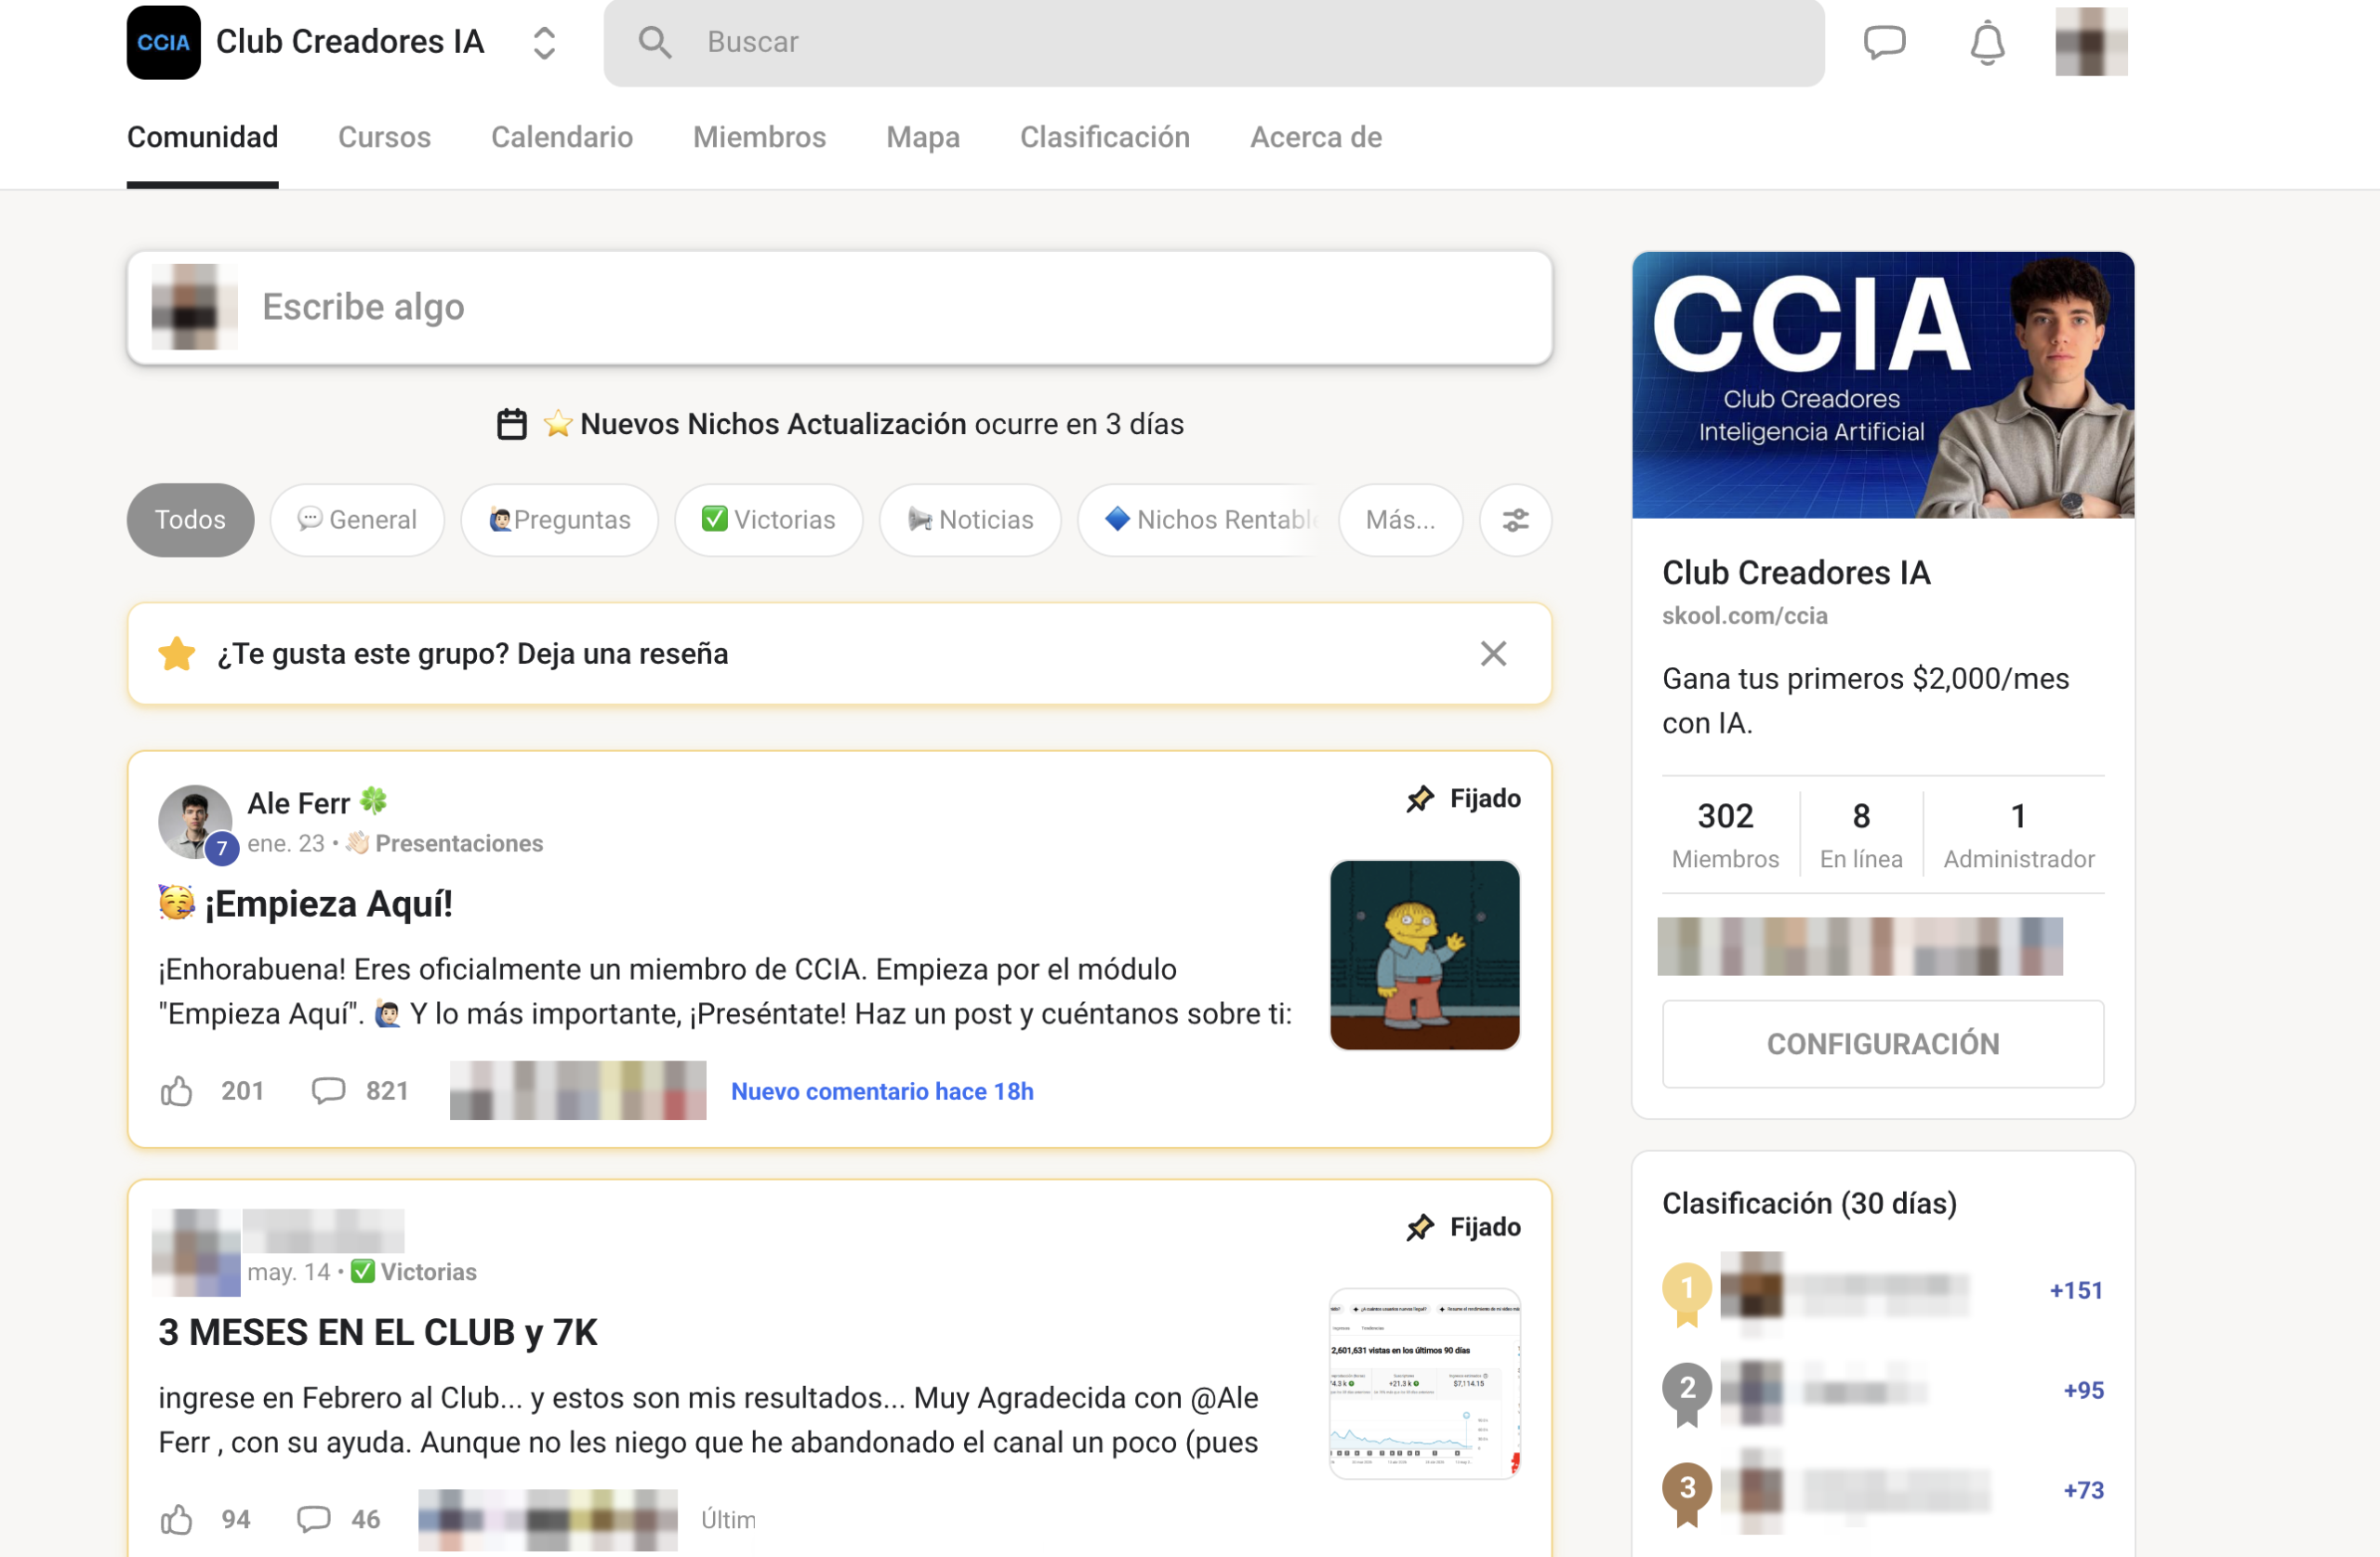2380x1557 pixels.
Task: Filter posts by Preguntas
Action: point(560,520)
